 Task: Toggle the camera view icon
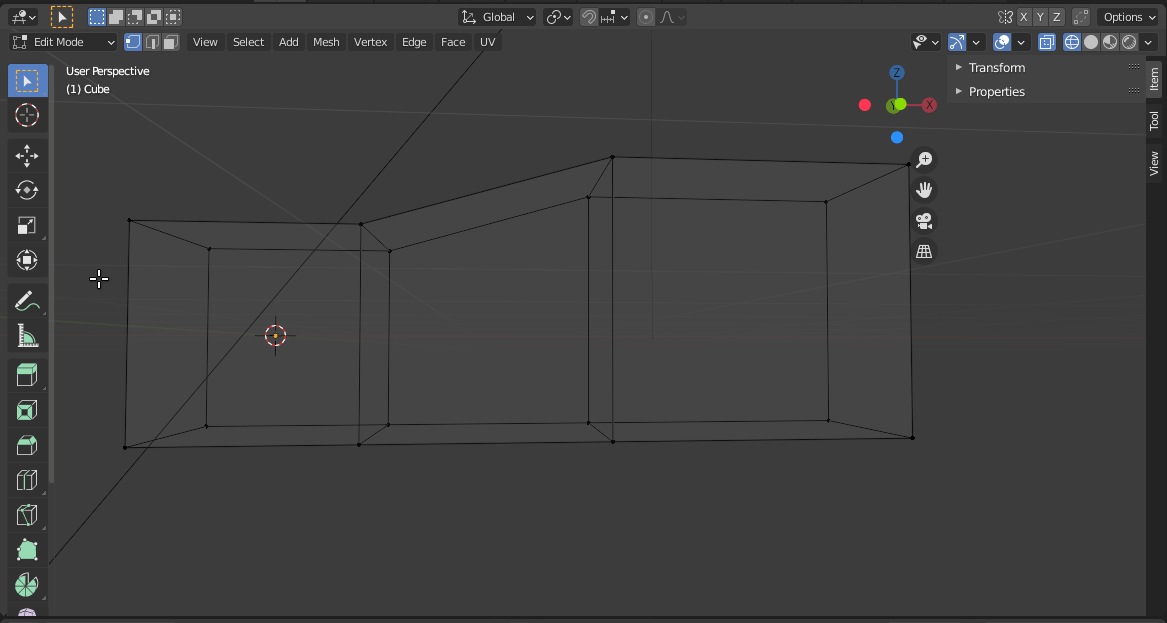pyautogui.click(x=924, y=221)
